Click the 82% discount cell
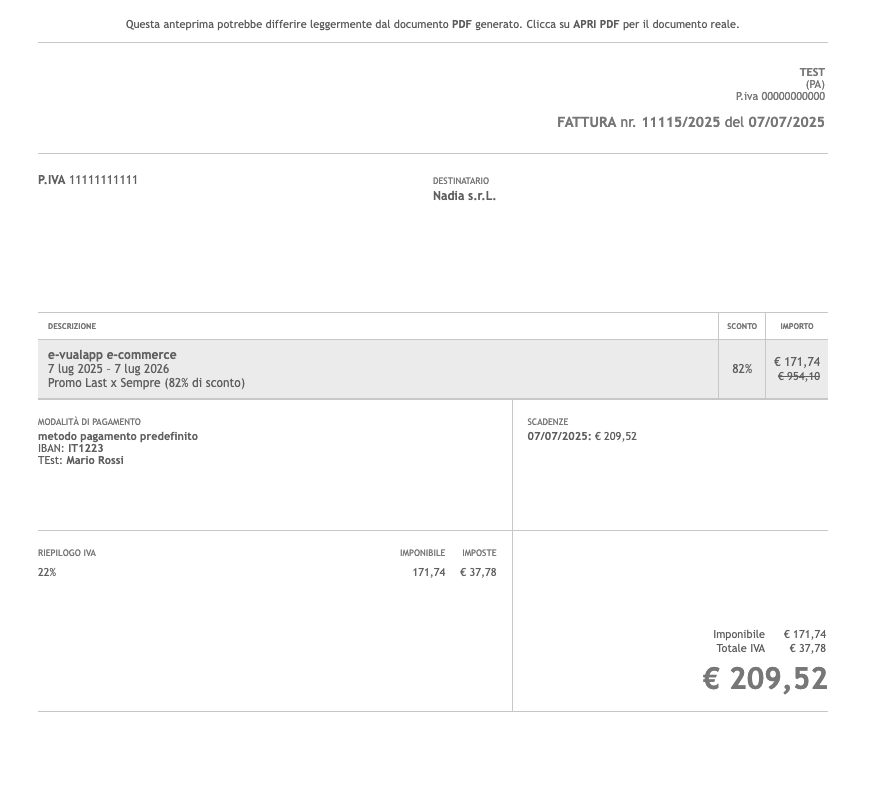The width and height of the screenshot is (889, 802). 742,369
